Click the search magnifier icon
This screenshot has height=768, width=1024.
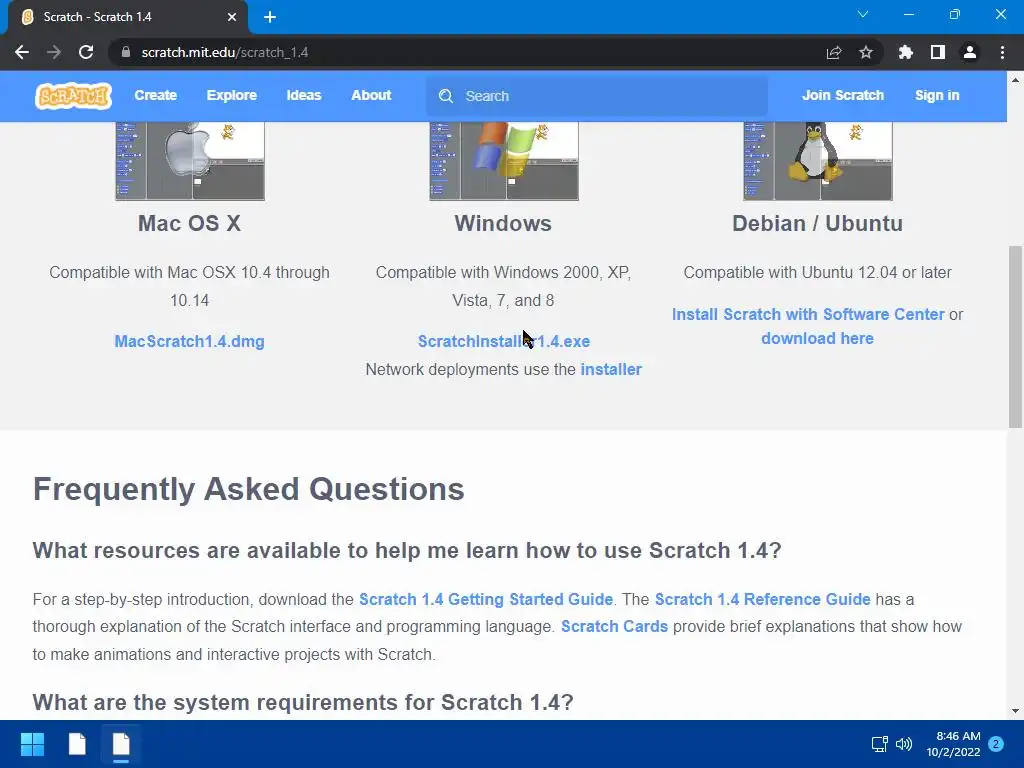446,96
